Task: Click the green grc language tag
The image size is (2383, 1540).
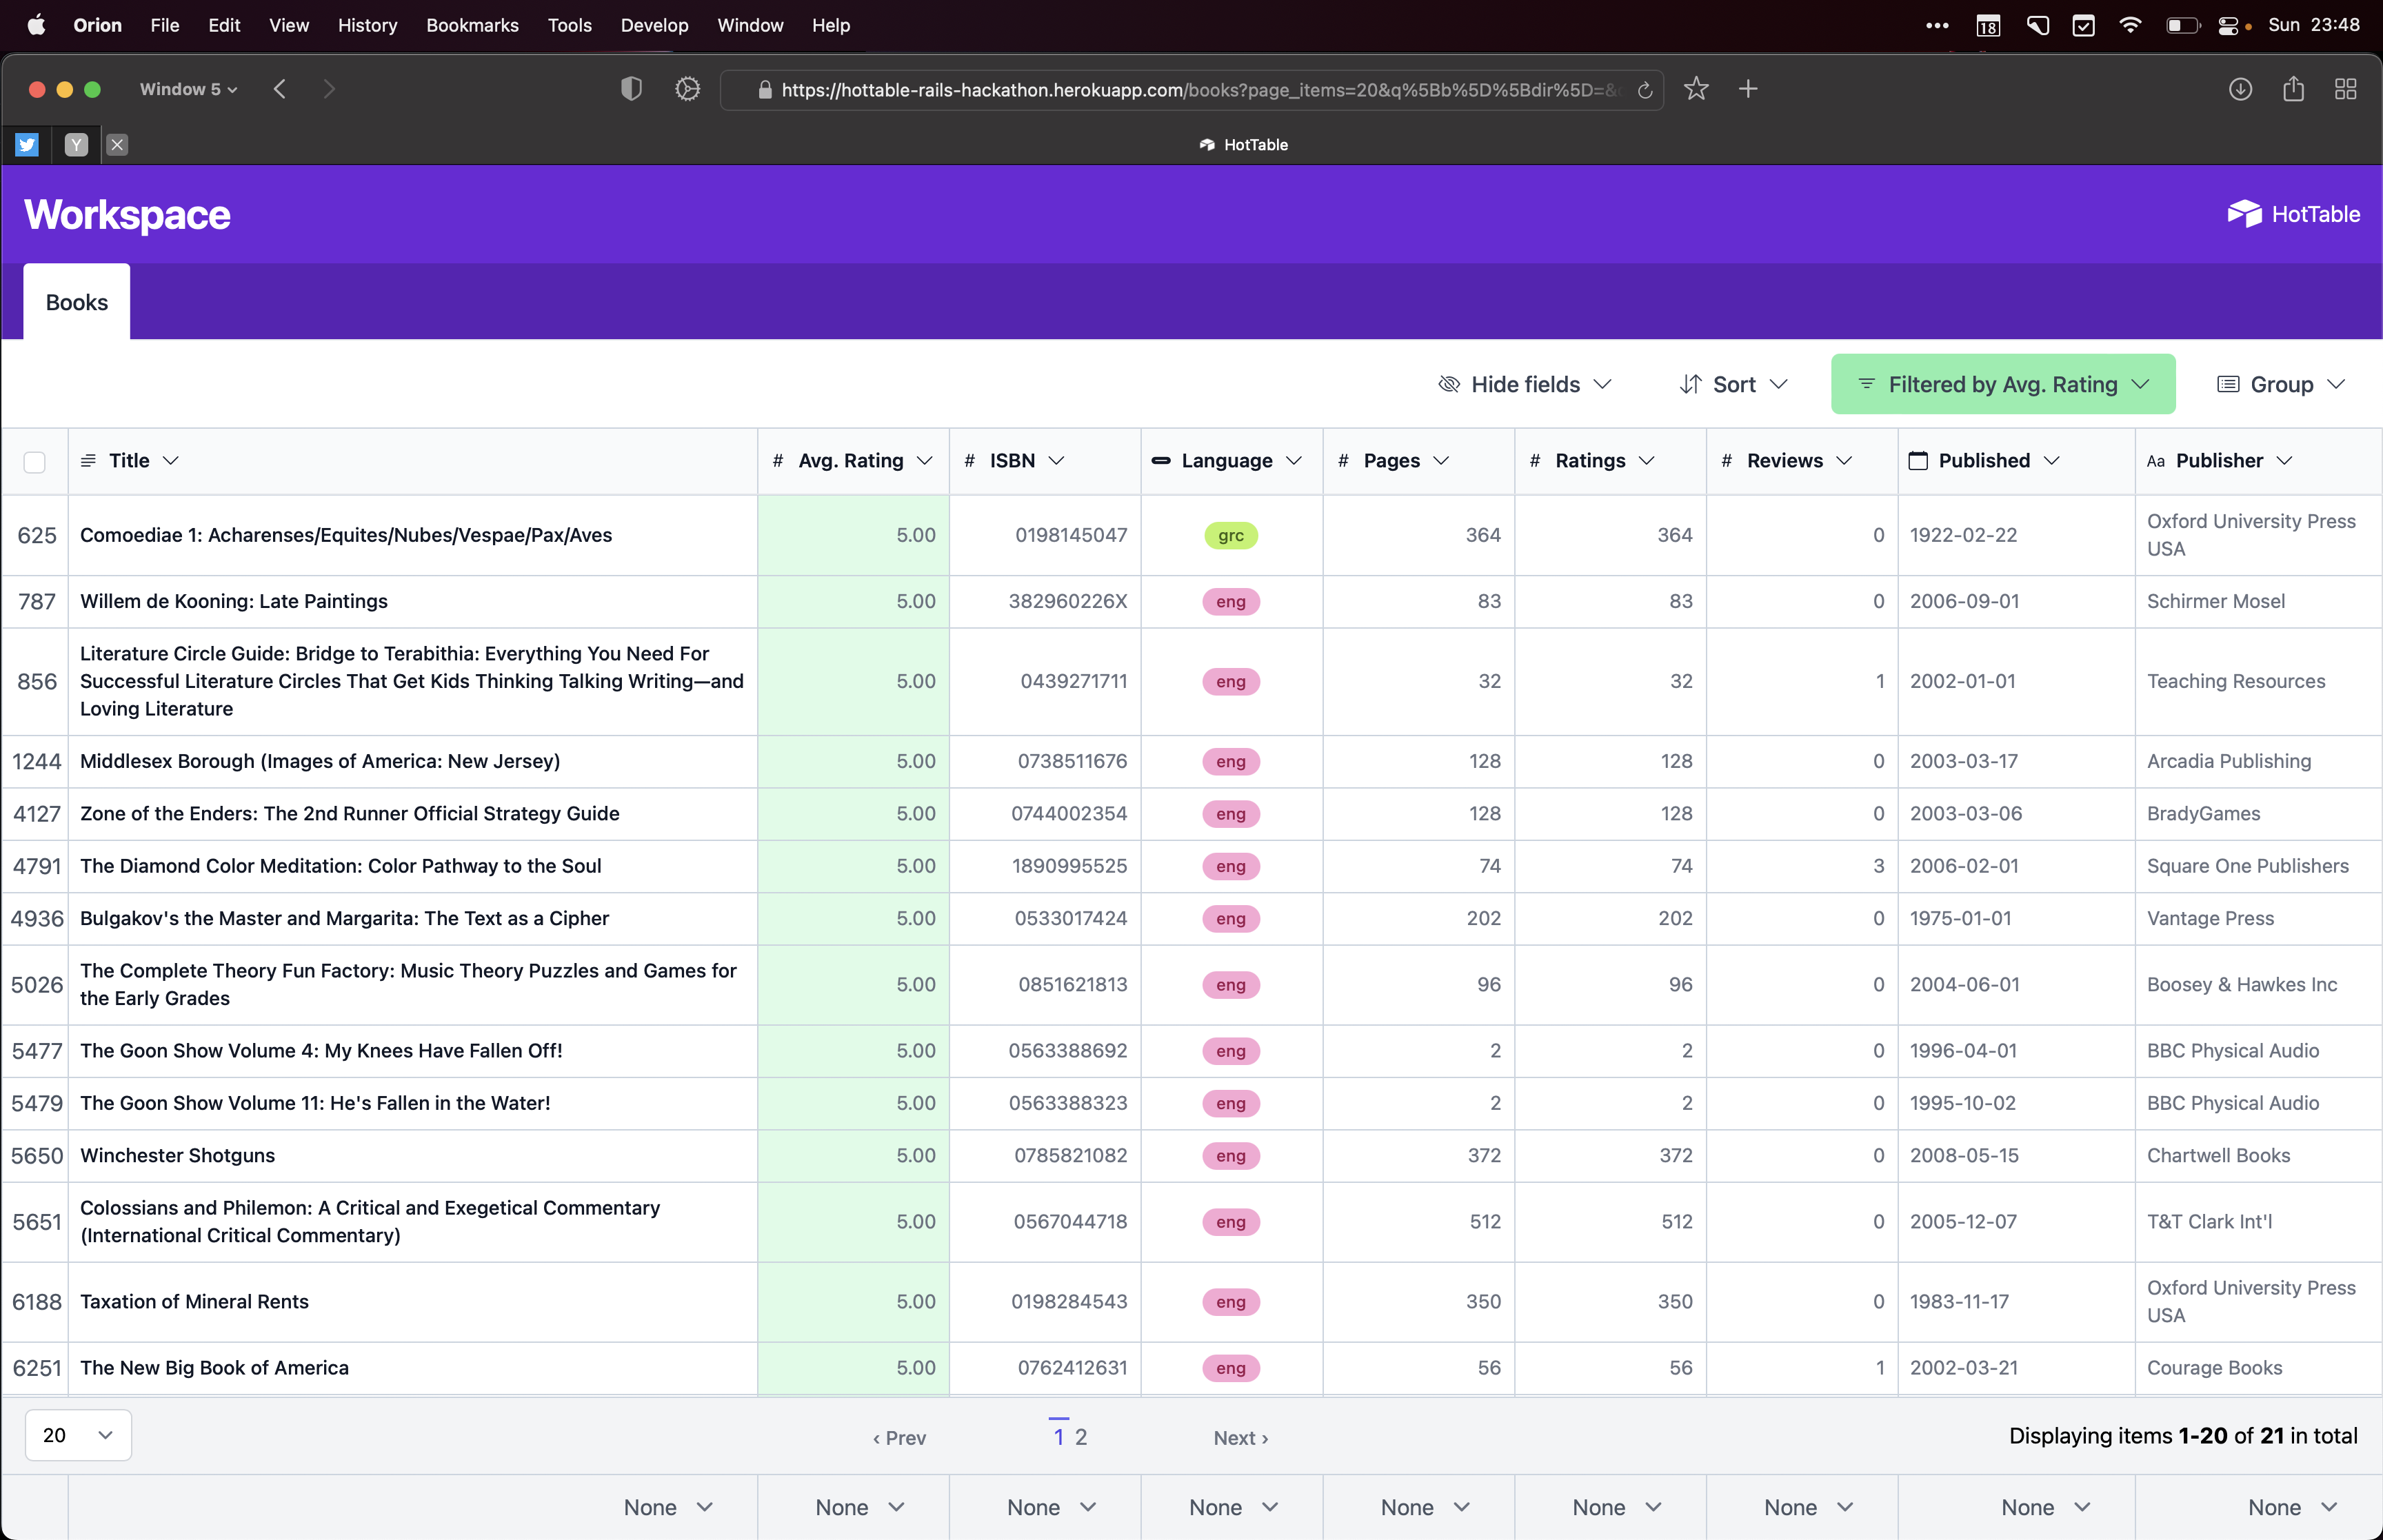Action: (1231, 535)
